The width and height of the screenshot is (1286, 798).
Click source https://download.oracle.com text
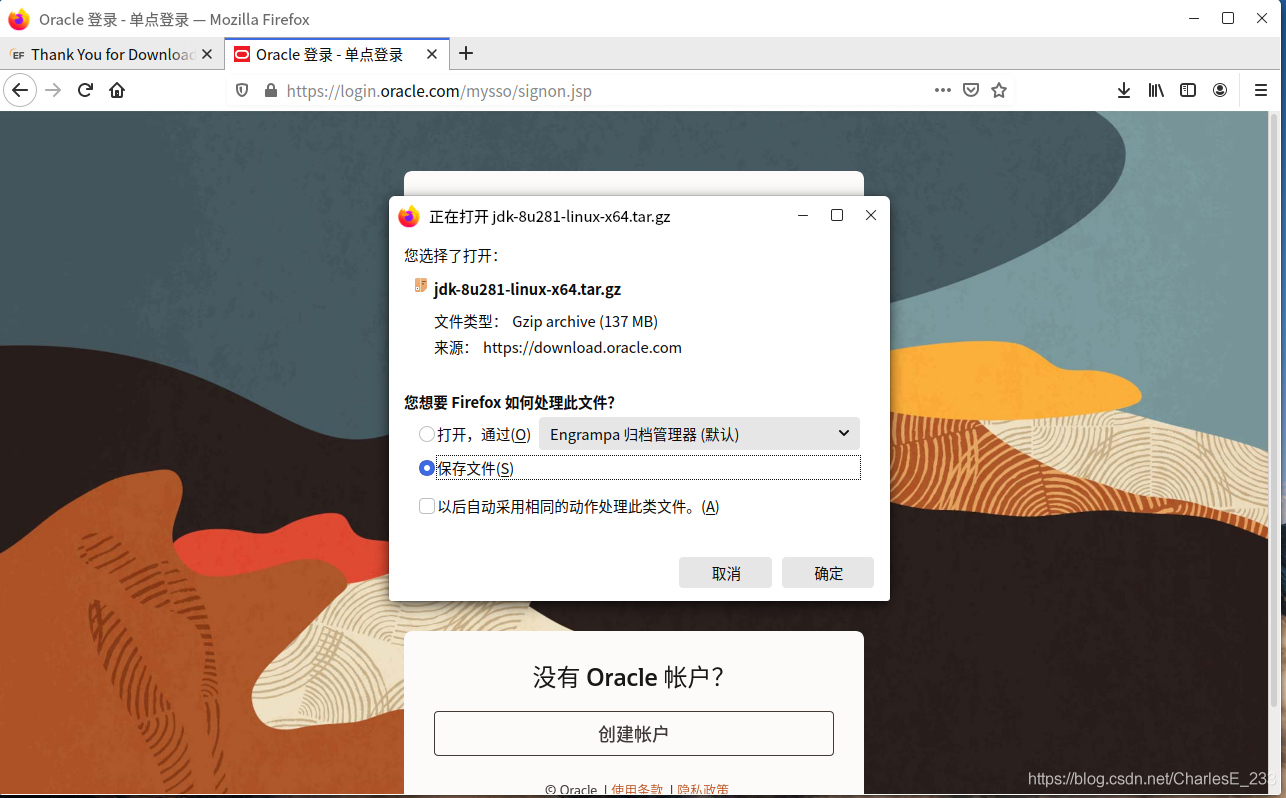tap(582, 348)
